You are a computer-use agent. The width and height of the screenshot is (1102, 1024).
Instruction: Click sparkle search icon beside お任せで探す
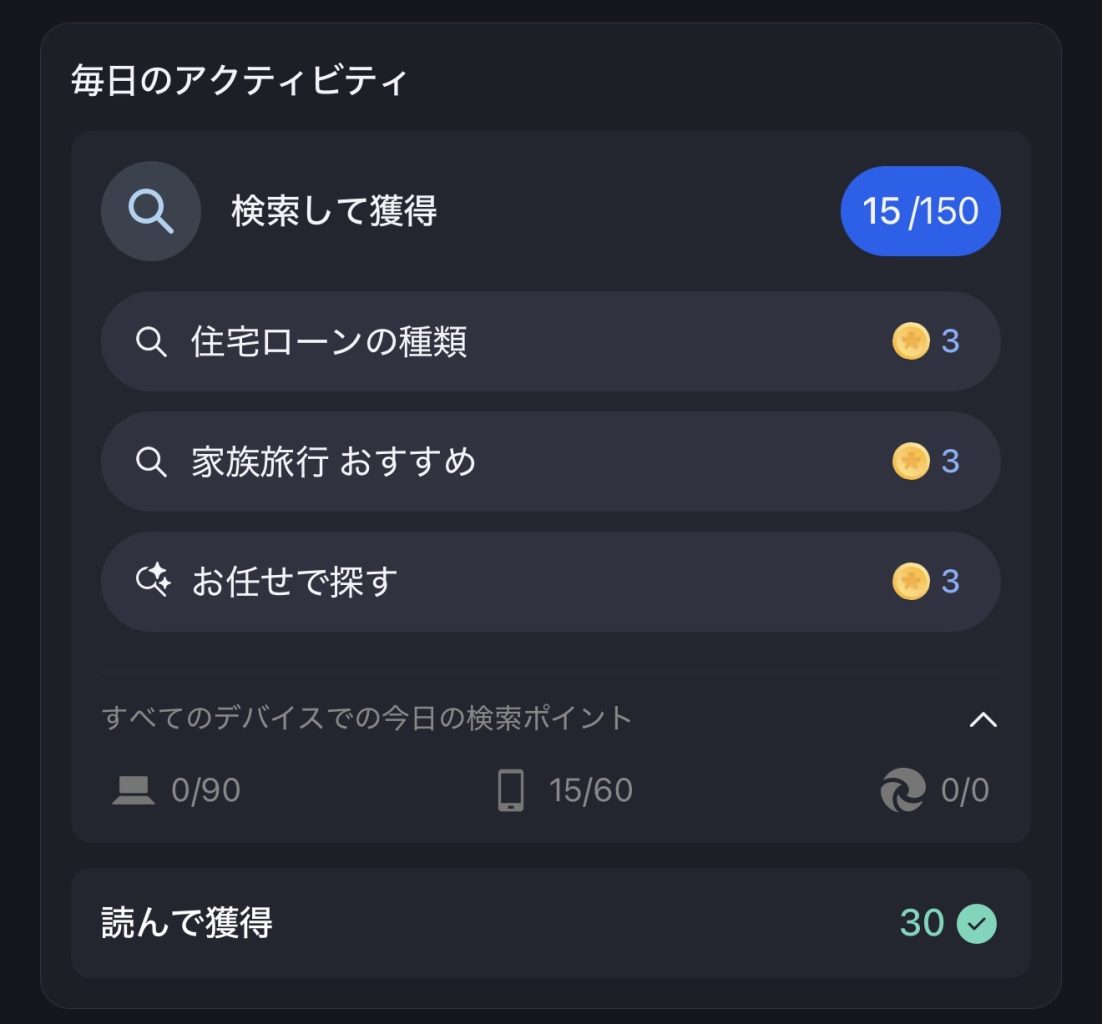click(x=152, y=582)
